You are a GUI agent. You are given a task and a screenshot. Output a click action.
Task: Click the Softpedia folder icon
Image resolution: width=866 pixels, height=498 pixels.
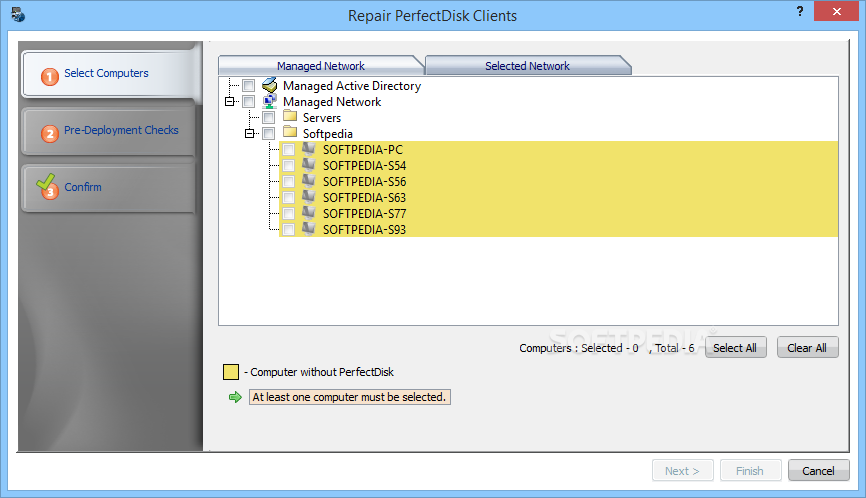click(290, 132)
